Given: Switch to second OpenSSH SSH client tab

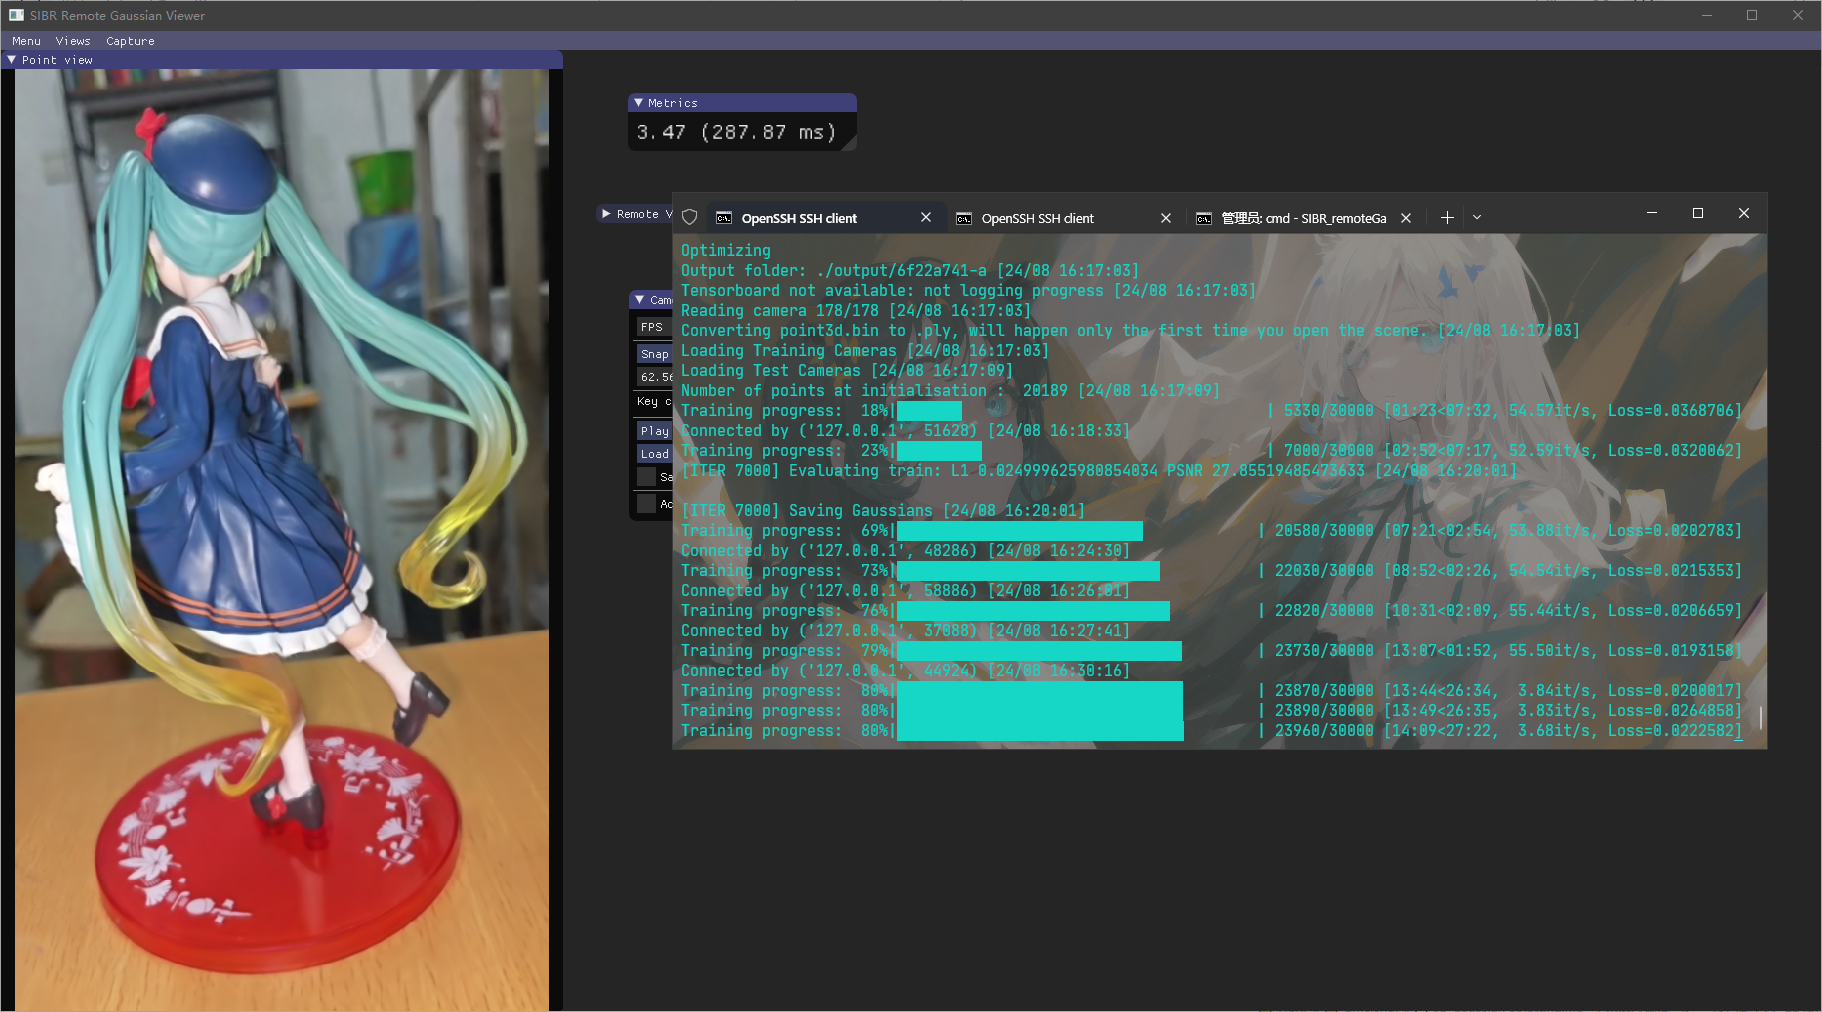Looking at the screenshot, I should [1065, 218].
